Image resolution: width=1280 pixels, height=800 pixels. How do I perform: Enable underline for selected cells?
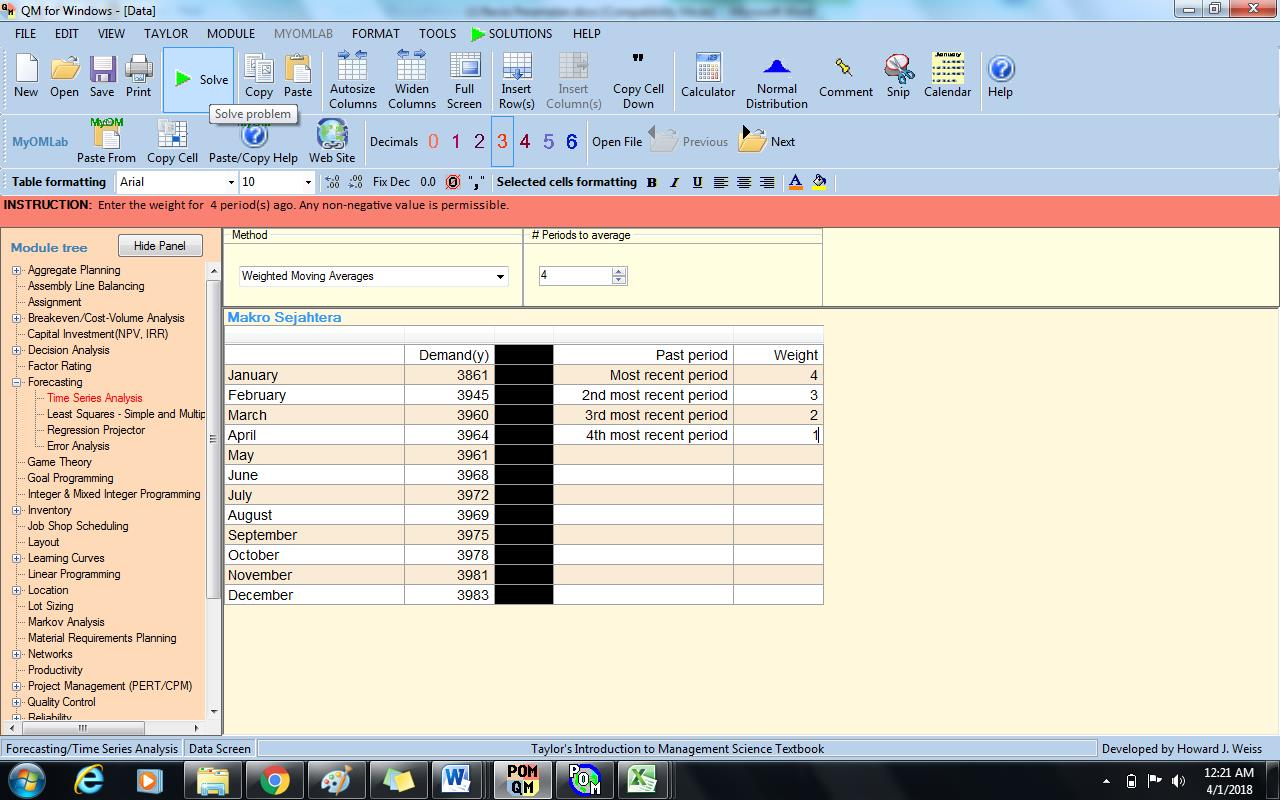coord(697,182)
